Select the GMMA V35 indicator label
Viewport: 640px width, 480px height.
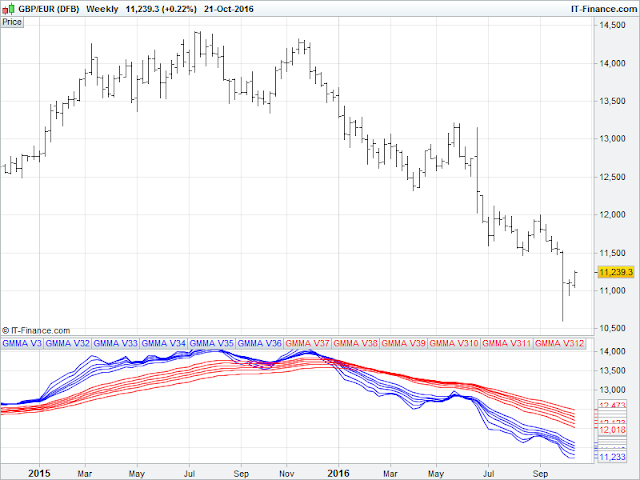(212, 344)
